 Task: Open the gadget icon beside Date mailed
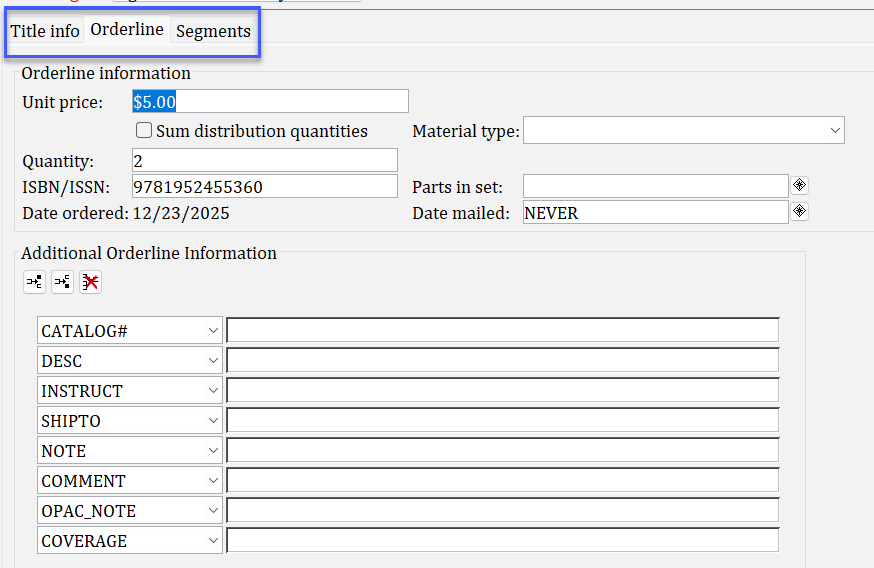(x=799, y=211)
